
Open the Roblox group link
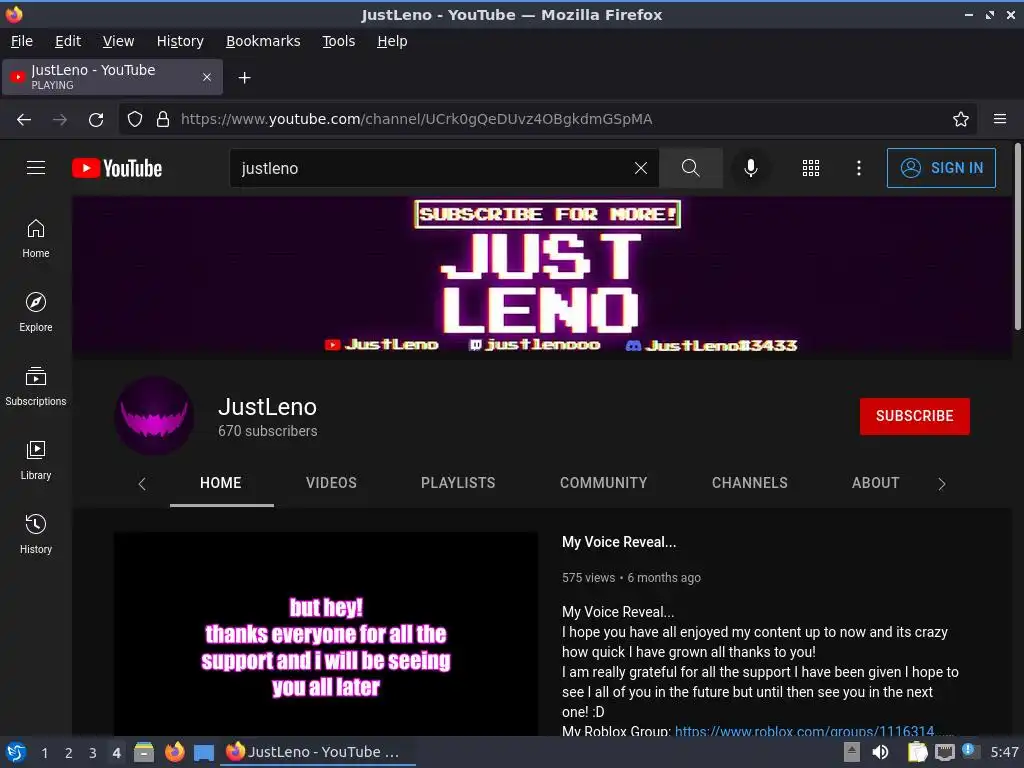point(805,731)
